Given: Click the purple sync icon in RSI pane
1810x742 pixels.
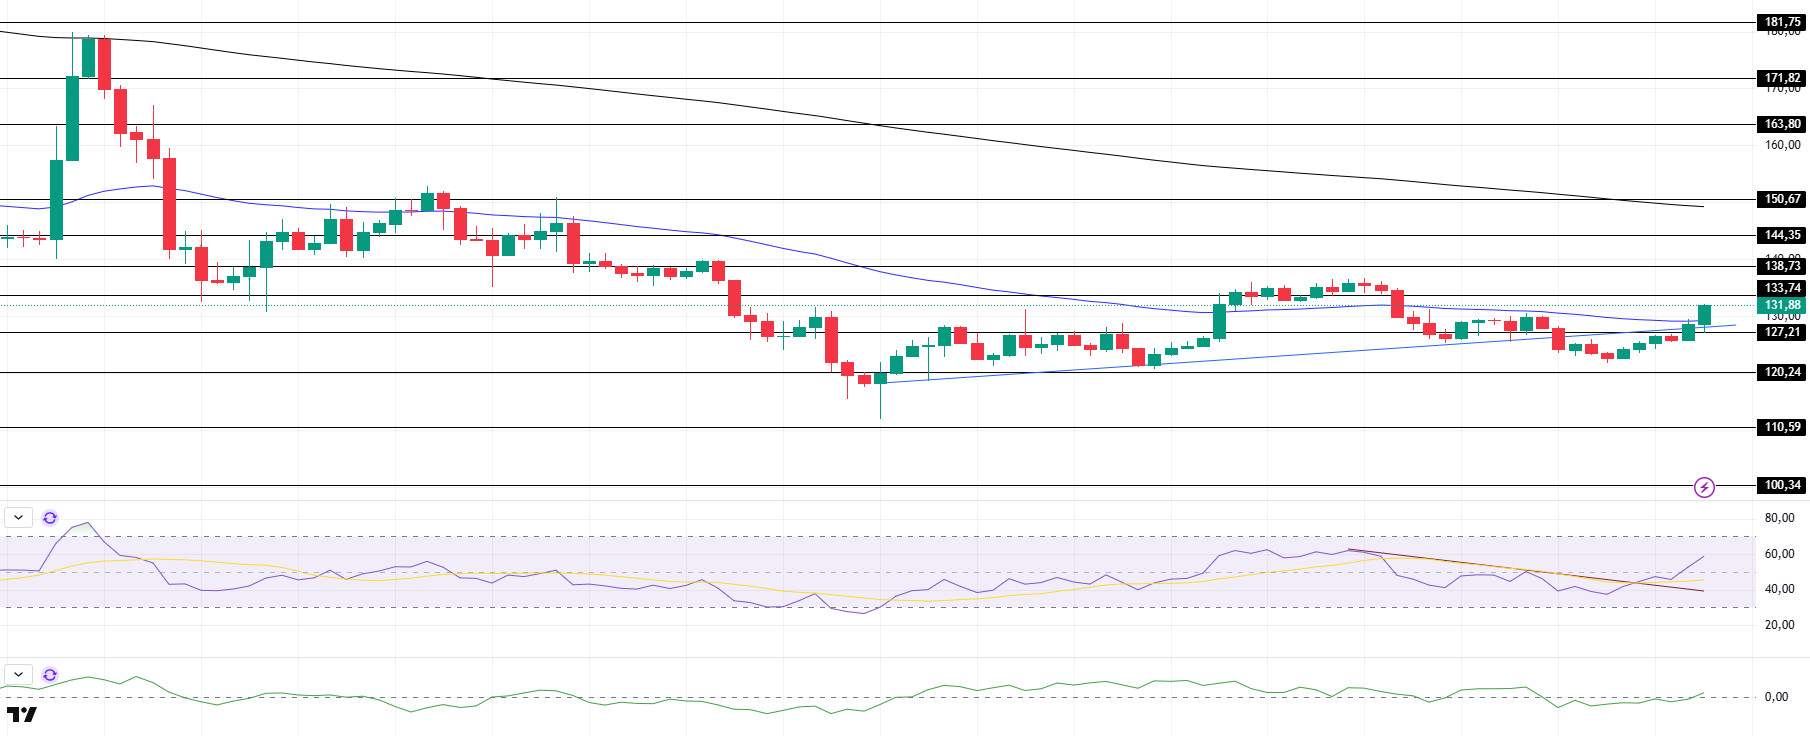Looking at the screenshot, I should 50,518.
